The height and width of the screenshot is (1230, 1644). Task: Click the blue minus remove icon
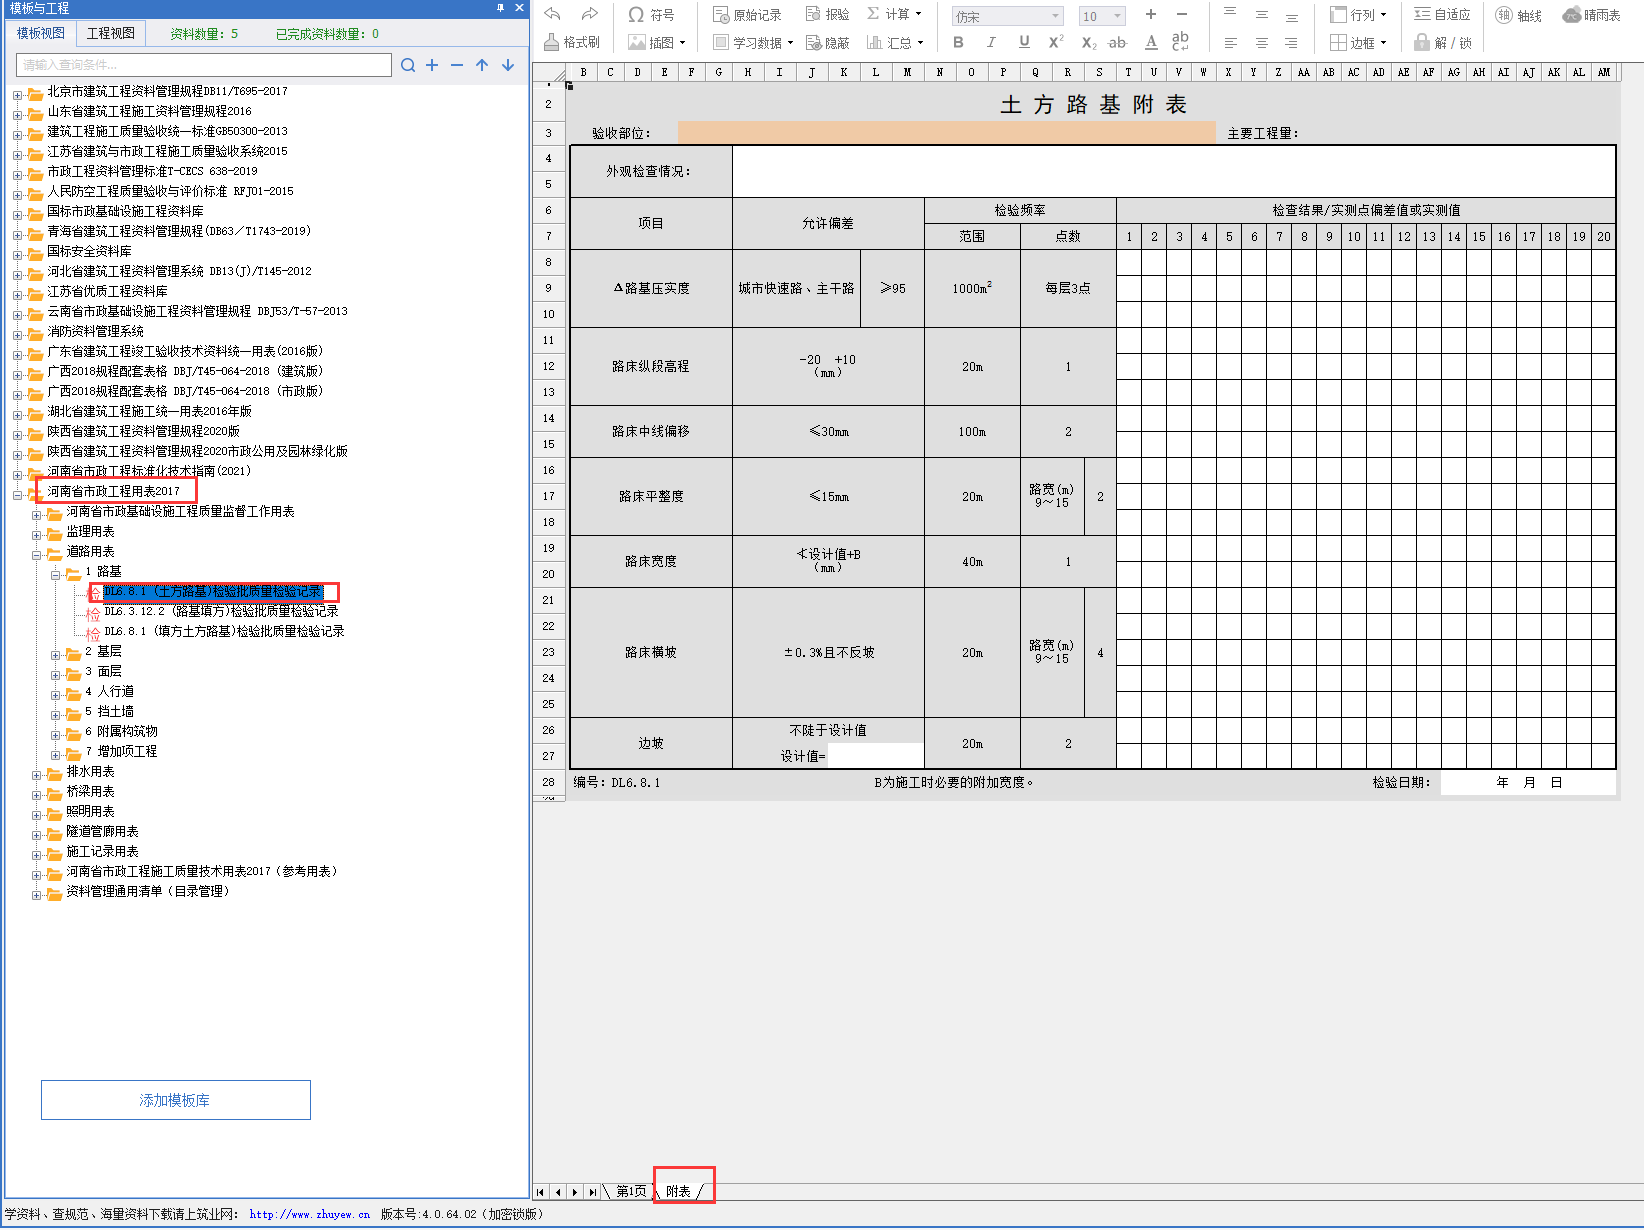457,65
